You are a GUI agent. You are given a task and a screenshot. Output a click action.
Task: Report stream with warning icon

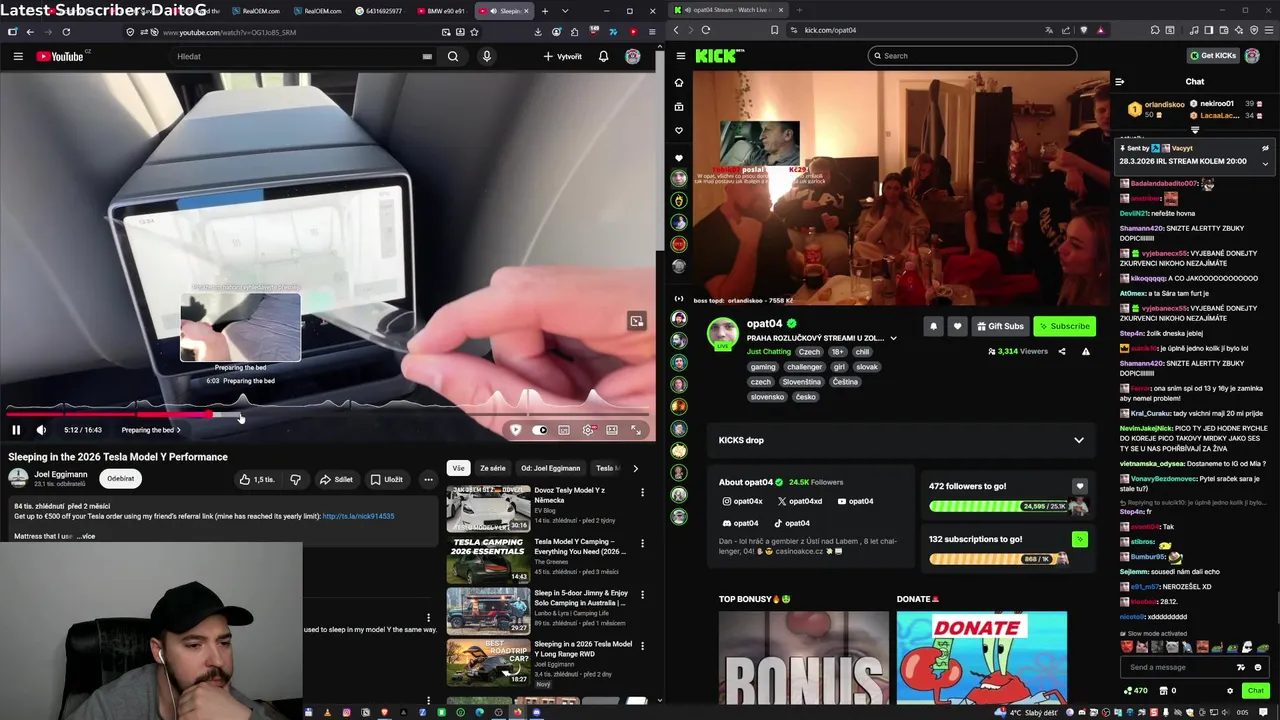[1085, 351]
